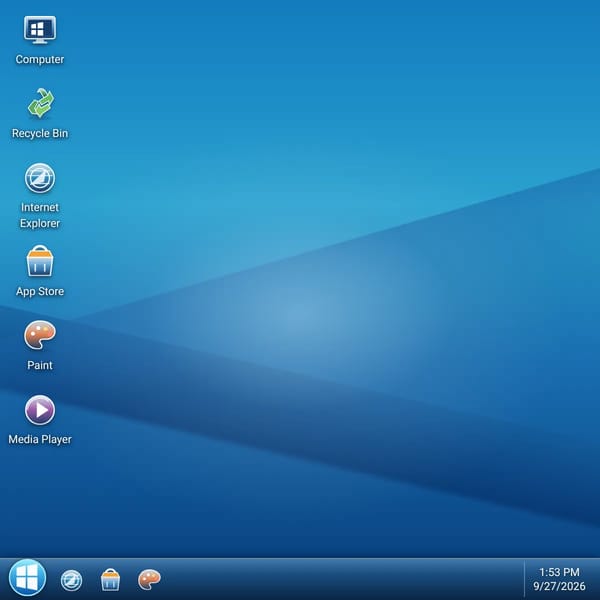Click the 1:53 PM clock

pos(559,572)
